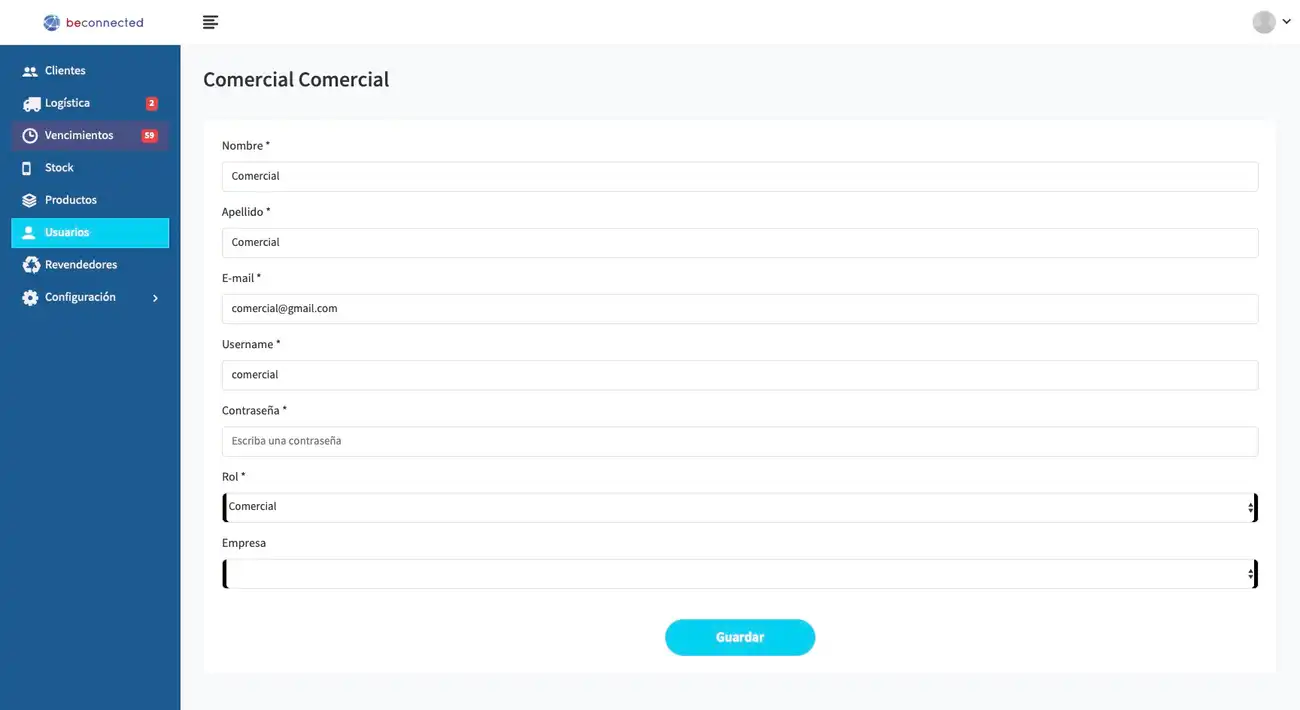1300x710 pixels.
Task: Open the Clientes section
Action: [x=90, y=71]
